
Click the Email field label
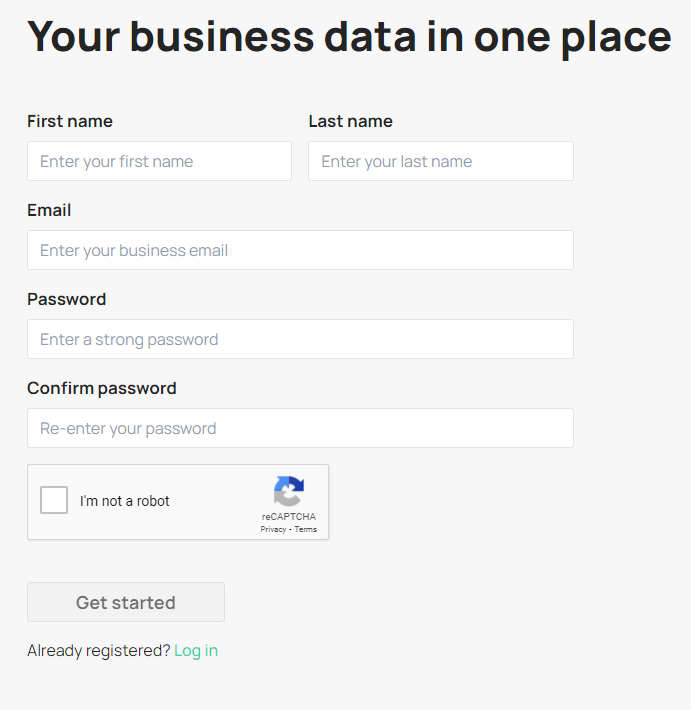[49, 210]
